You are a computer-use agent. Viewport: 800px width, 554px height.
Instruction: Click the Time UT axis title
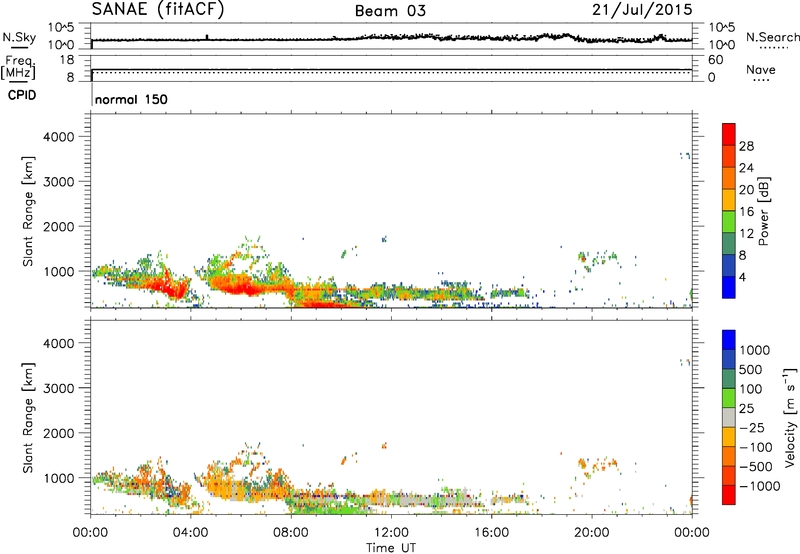[x=391, y=548]
